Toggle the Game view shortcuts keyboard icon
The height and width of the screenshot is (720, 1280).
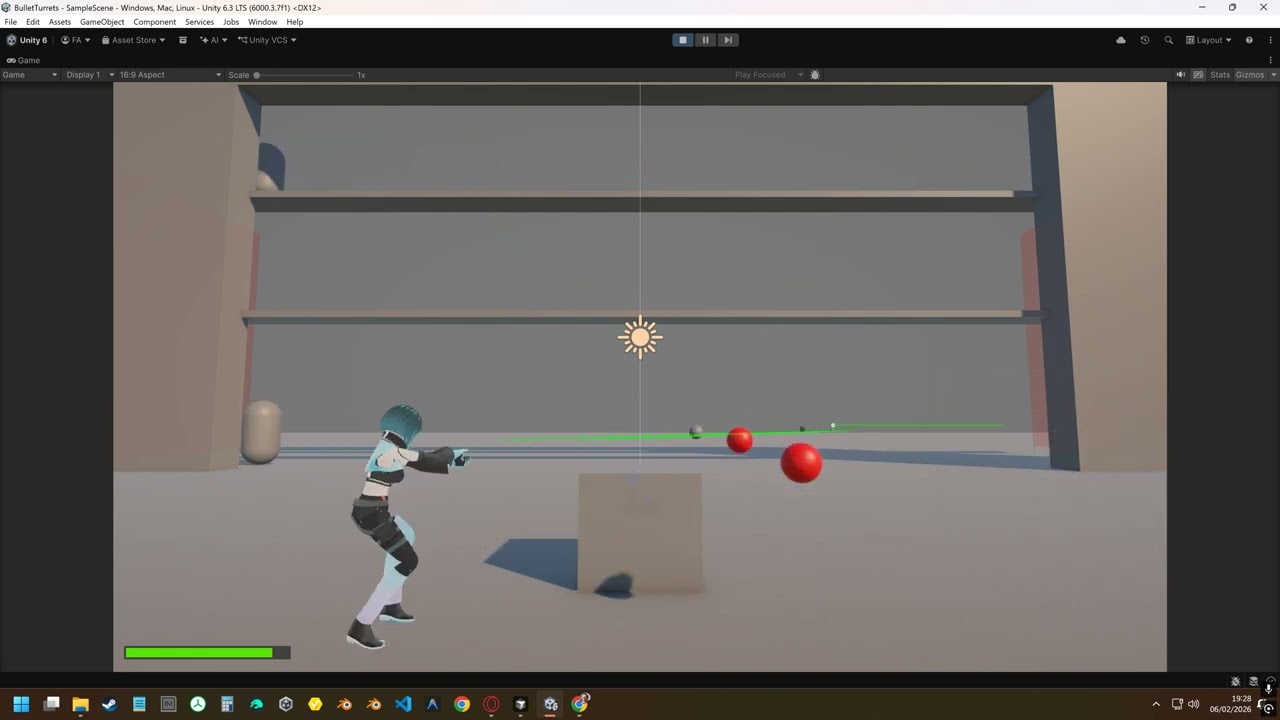(1198, 75)
